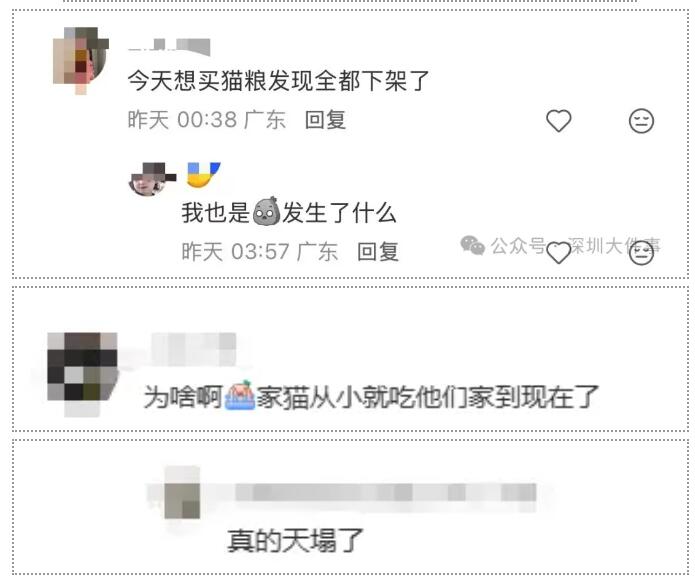Open the blurred username above "为啥啊" comment
The image size is (695, 583).
click(194, 349)
